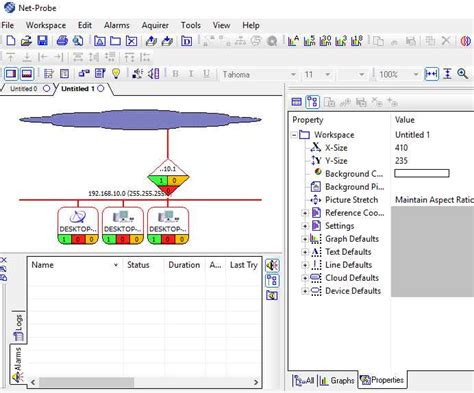This screenshot has height=393, width=474.
Task: Open the Workspace menu
Action: (x=46, y=25)
